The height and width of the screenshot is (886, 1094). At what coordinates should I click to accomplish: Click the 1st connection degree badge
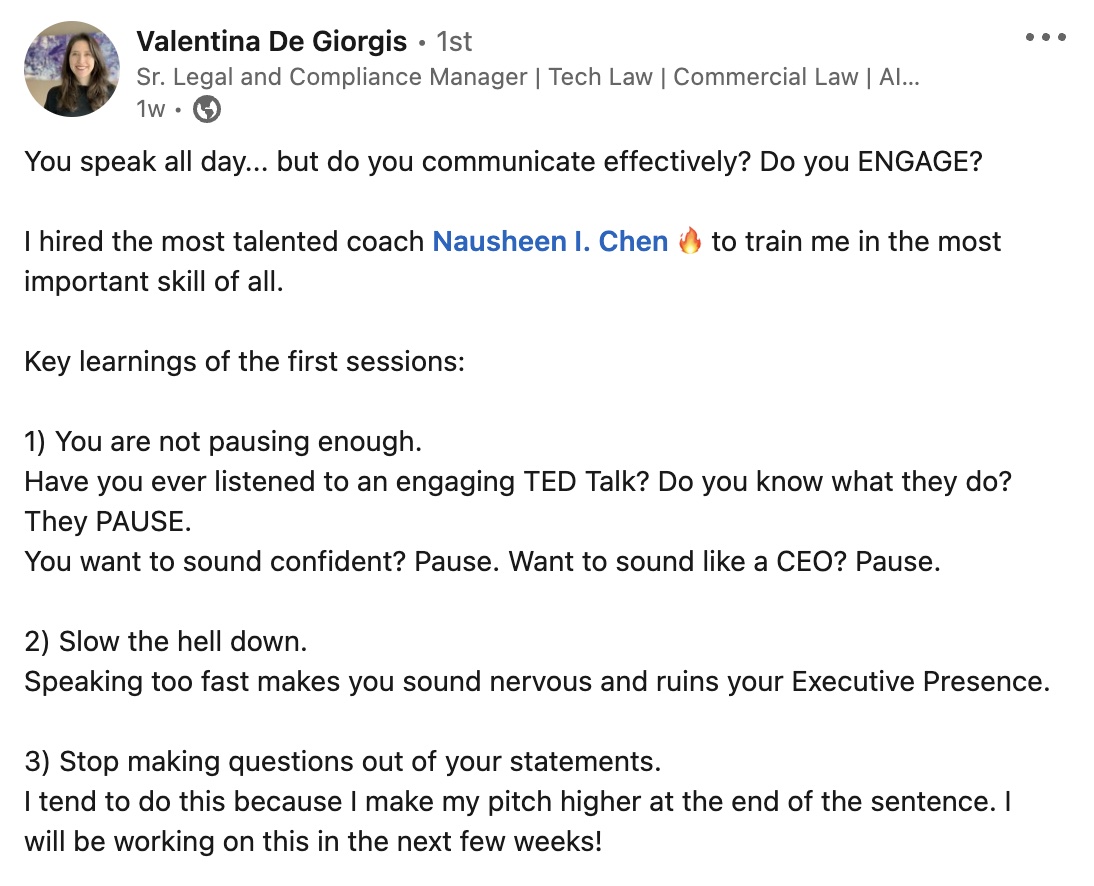454,42
